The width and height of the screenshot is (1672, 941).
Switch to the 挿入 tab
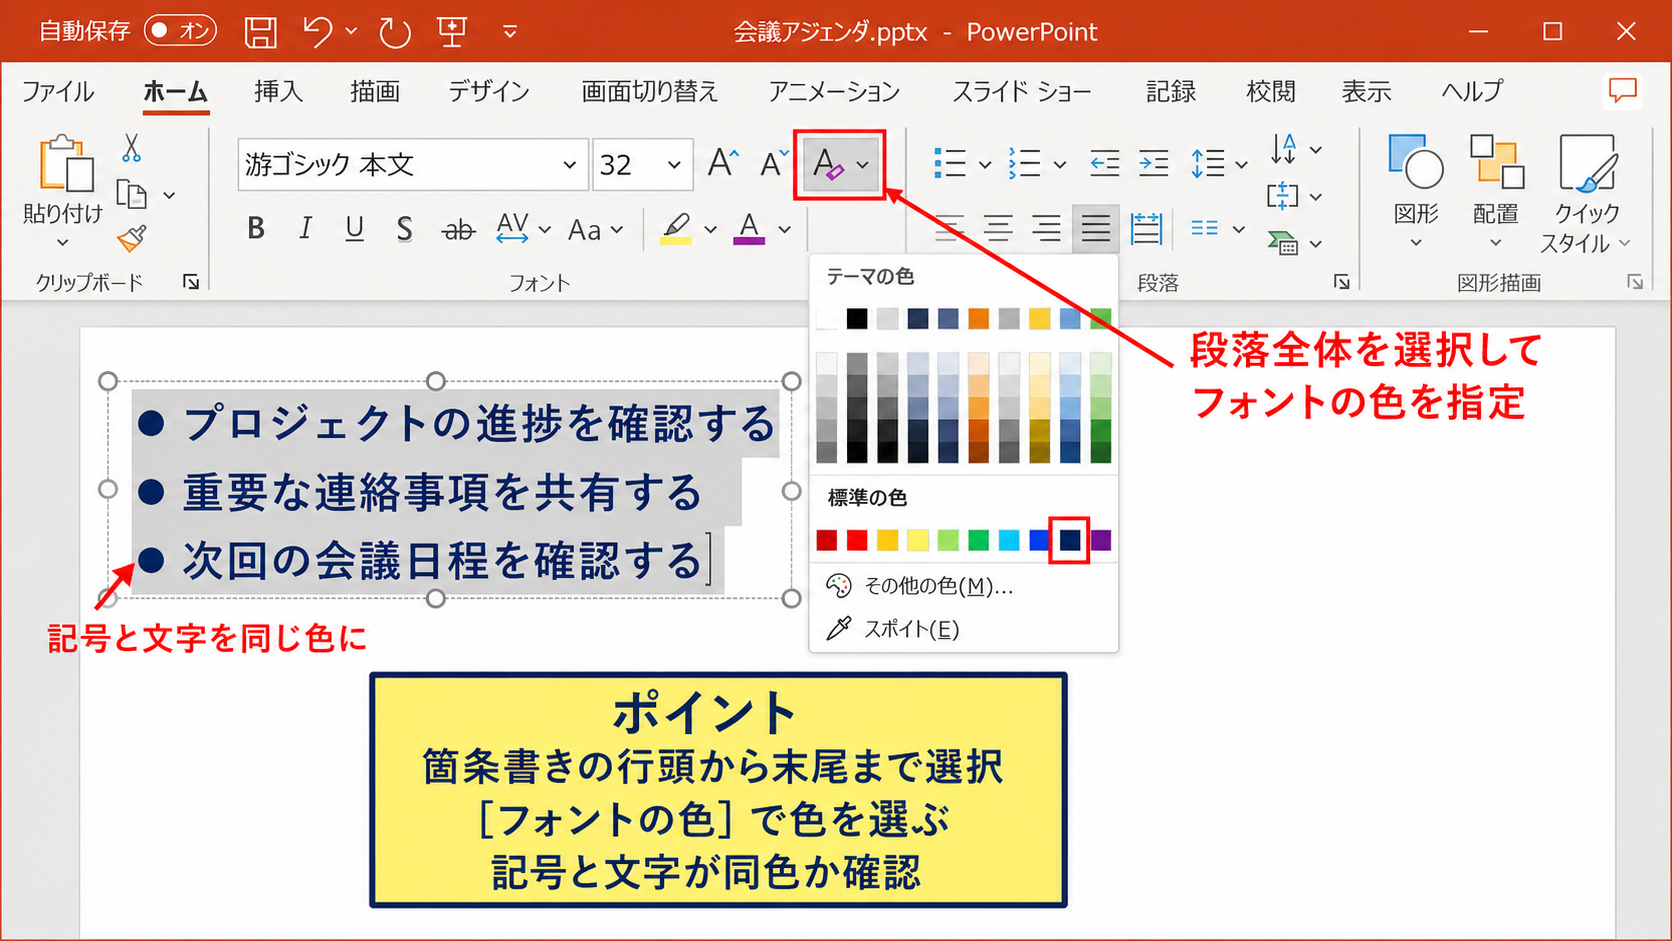278,91
